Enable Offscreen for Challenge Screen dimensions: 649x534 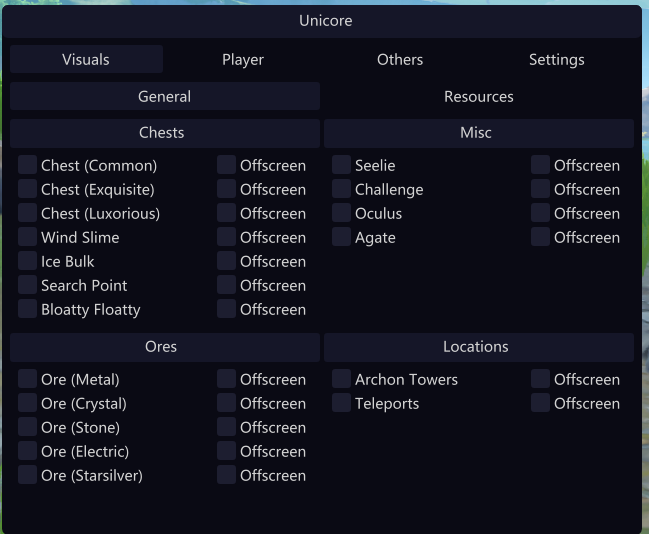541,189
